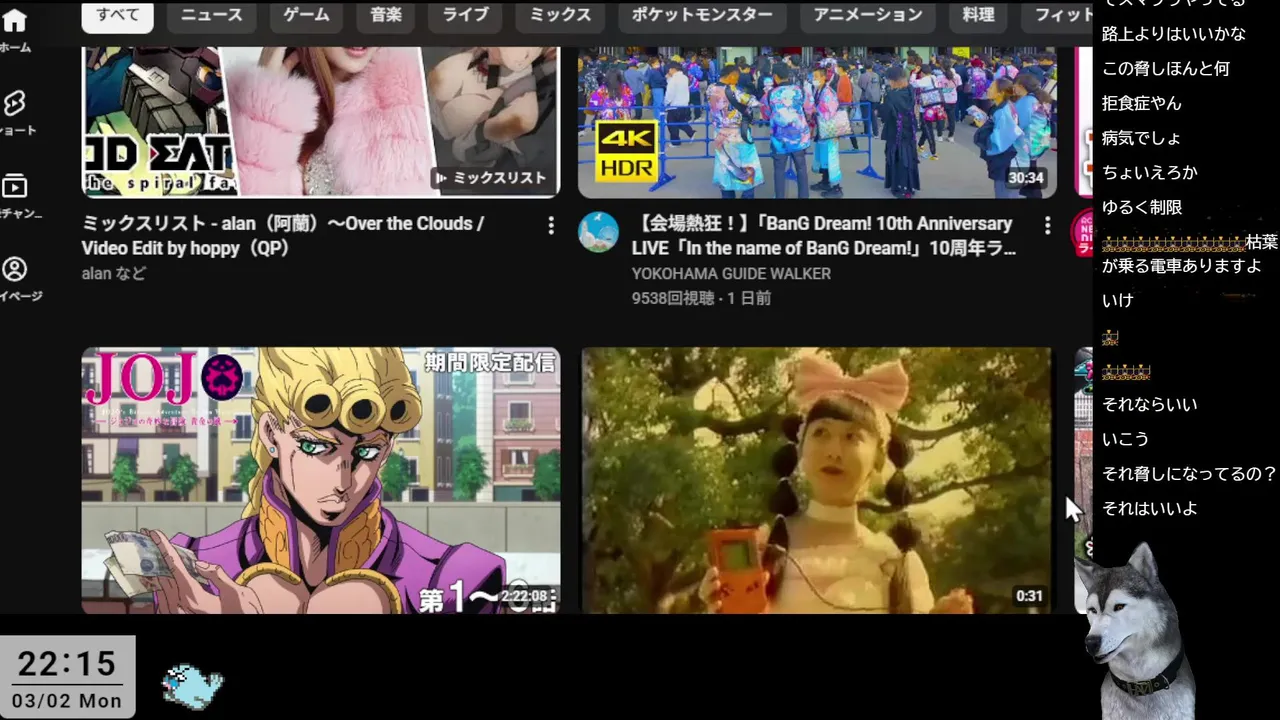
Task: Open the YOKOHAMA GUIDE WALKER channel avatar
Action: click(598, 232)
